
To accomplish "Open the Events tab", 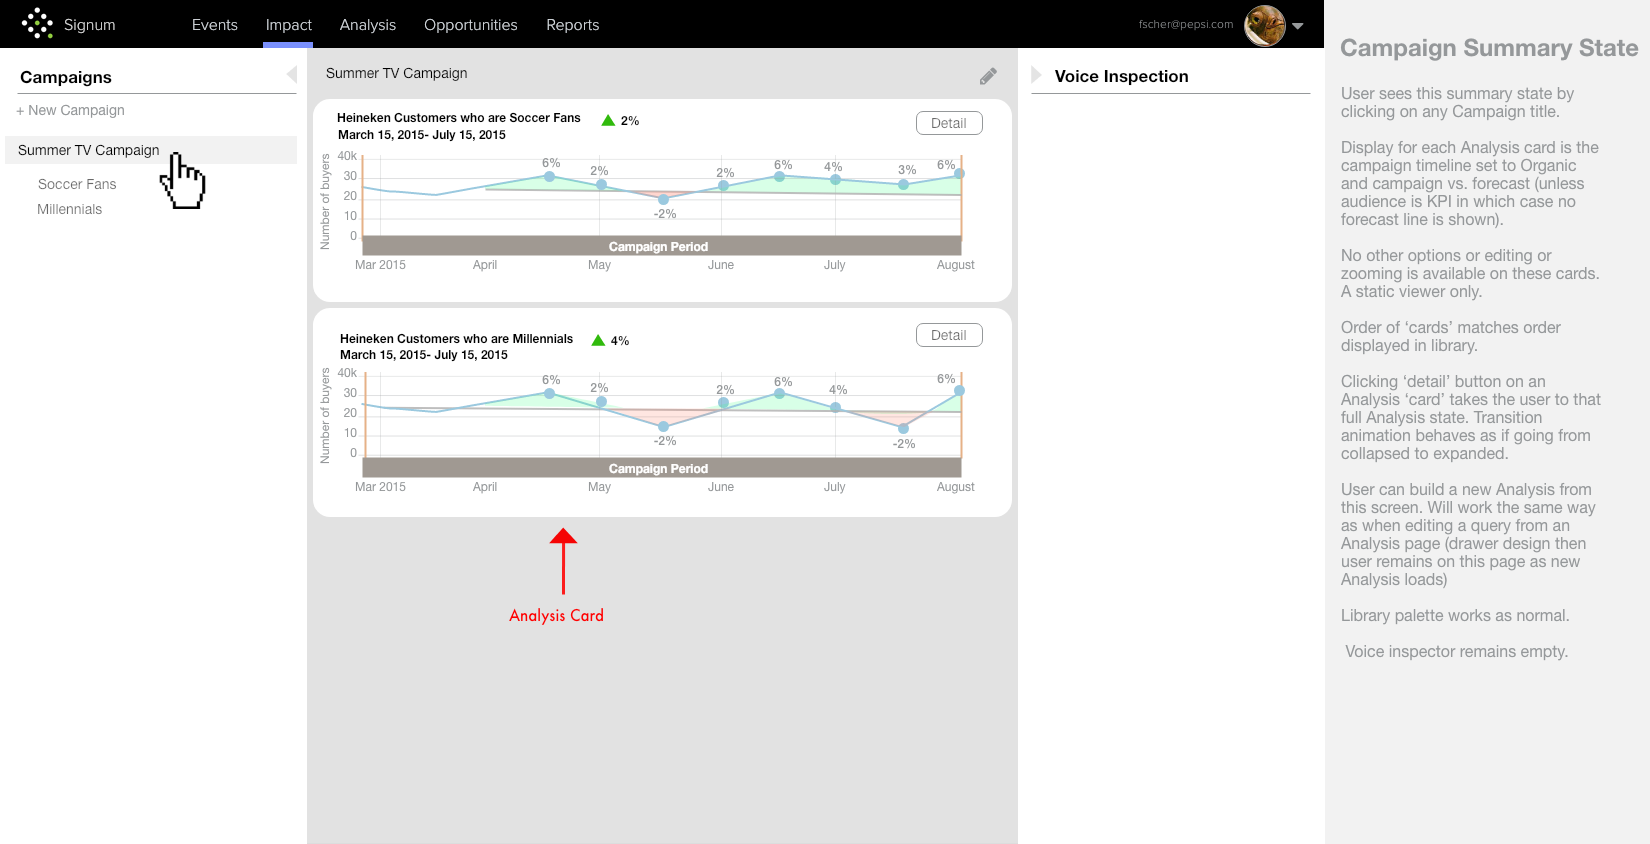I will click(x=215, y=25).
